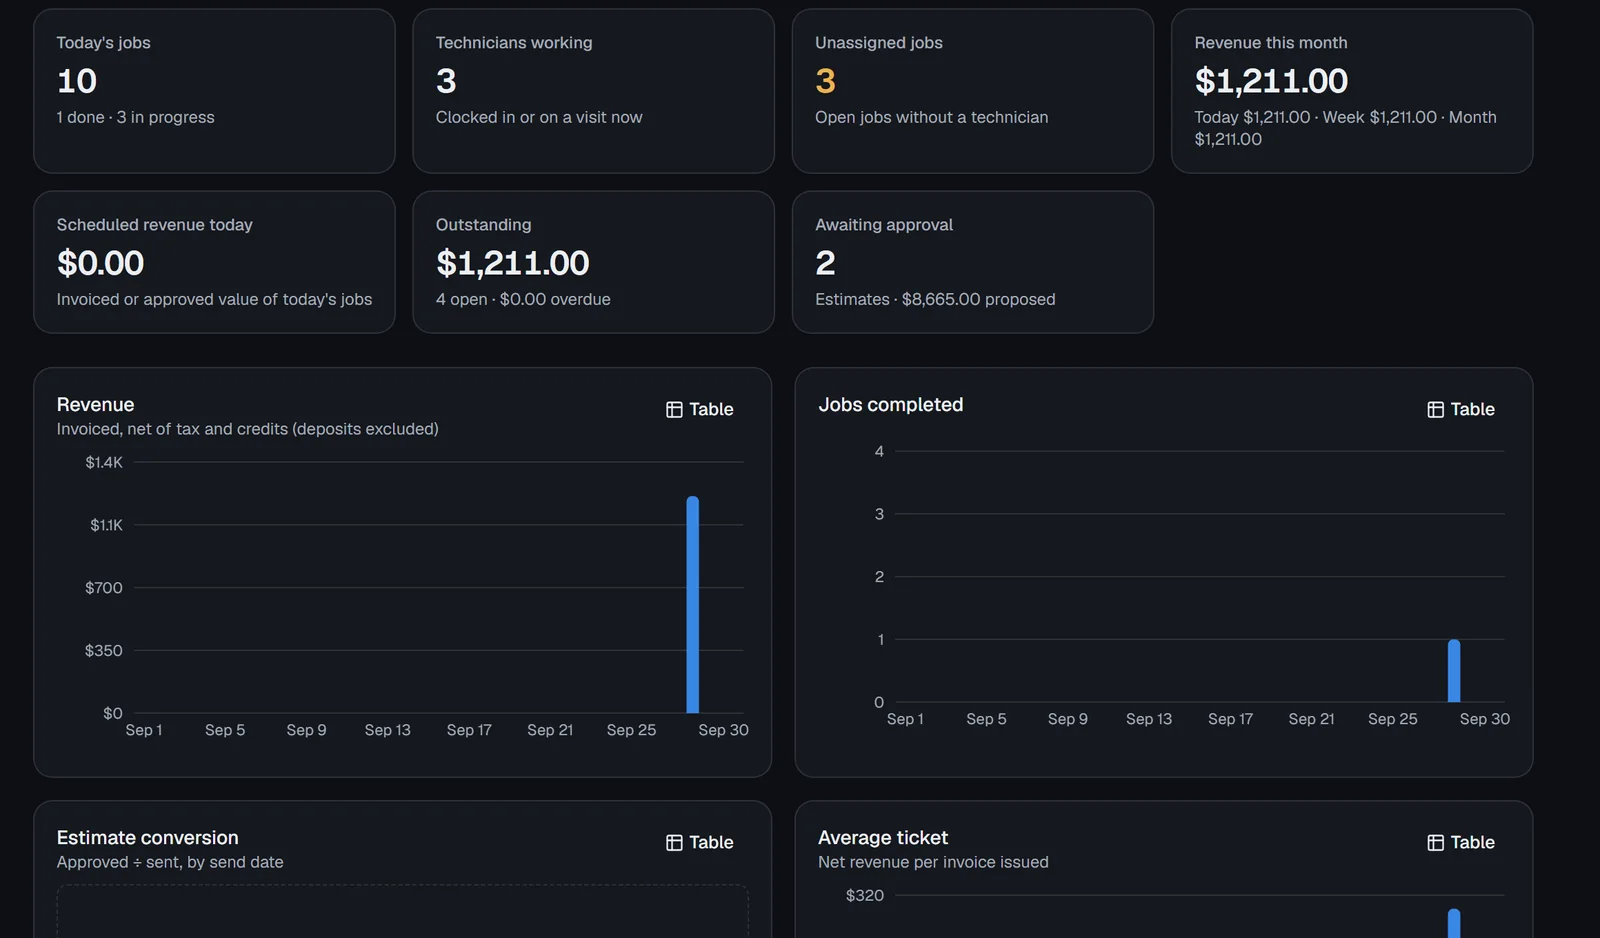The height and width of the screenshot is (938, 1600).
Task: Click the 'Estimate conversion' panel heading
Action: [147, 838]
